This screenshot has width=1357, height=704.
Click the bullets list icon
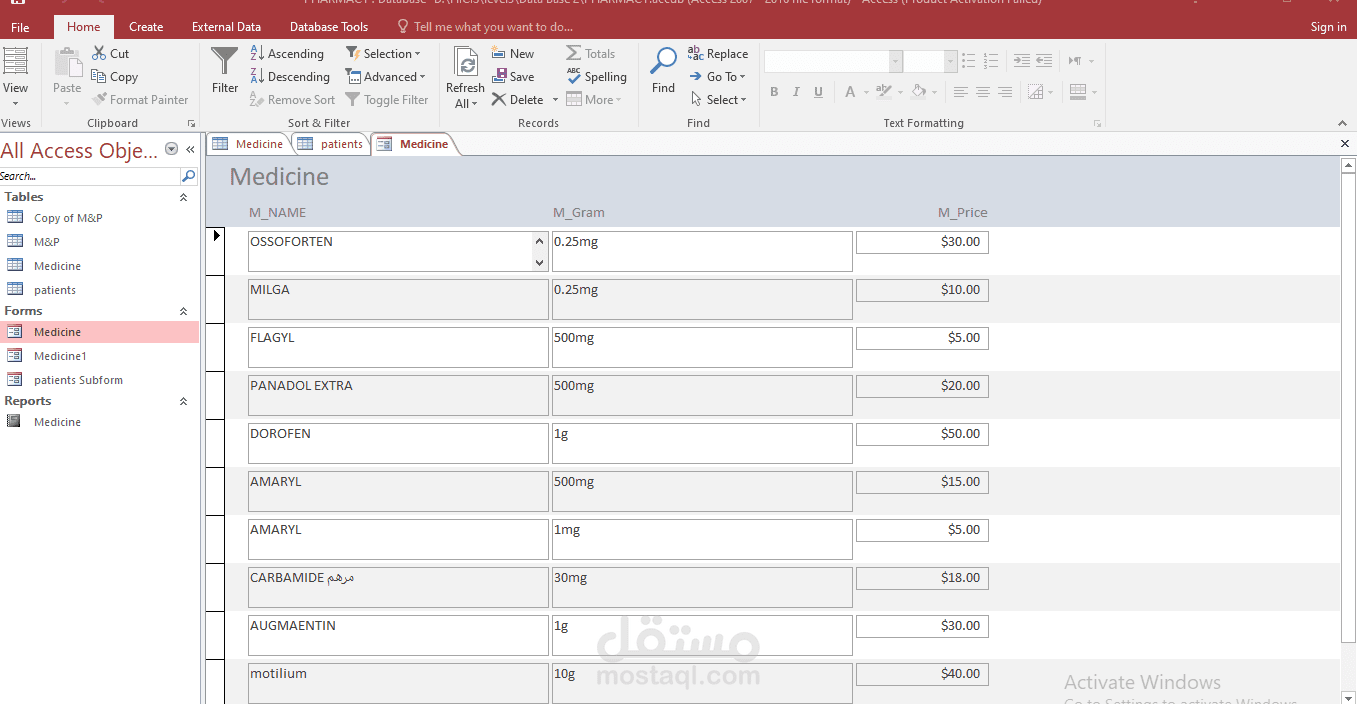tap(968, 61)
